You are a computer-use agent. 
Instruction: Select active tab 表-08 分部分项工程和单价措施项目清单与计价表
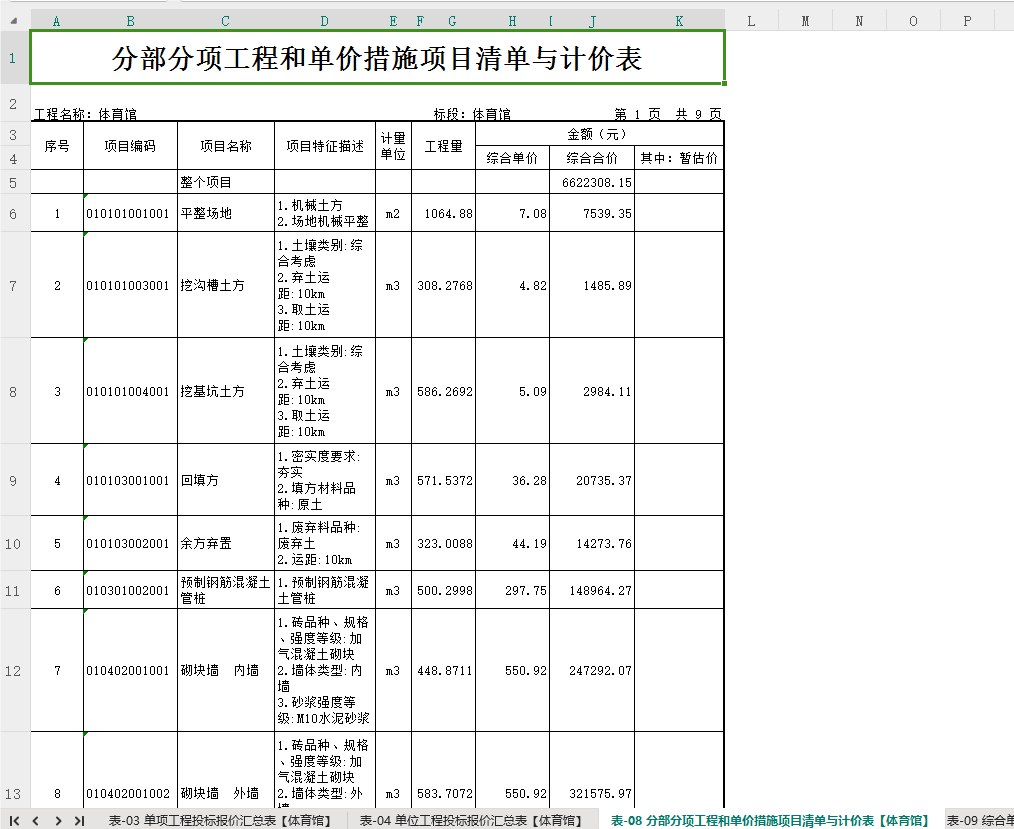coord(770,821)
